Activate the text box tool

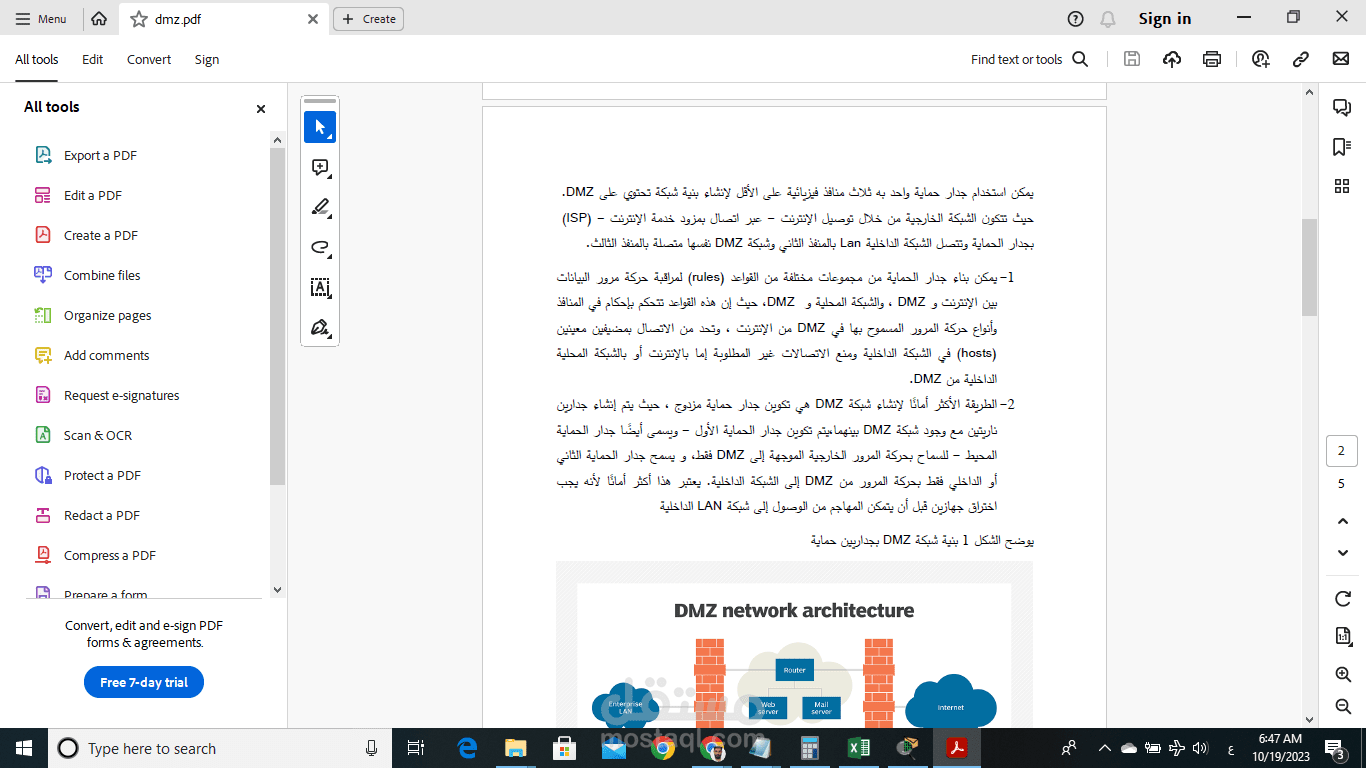coord(320,287)
